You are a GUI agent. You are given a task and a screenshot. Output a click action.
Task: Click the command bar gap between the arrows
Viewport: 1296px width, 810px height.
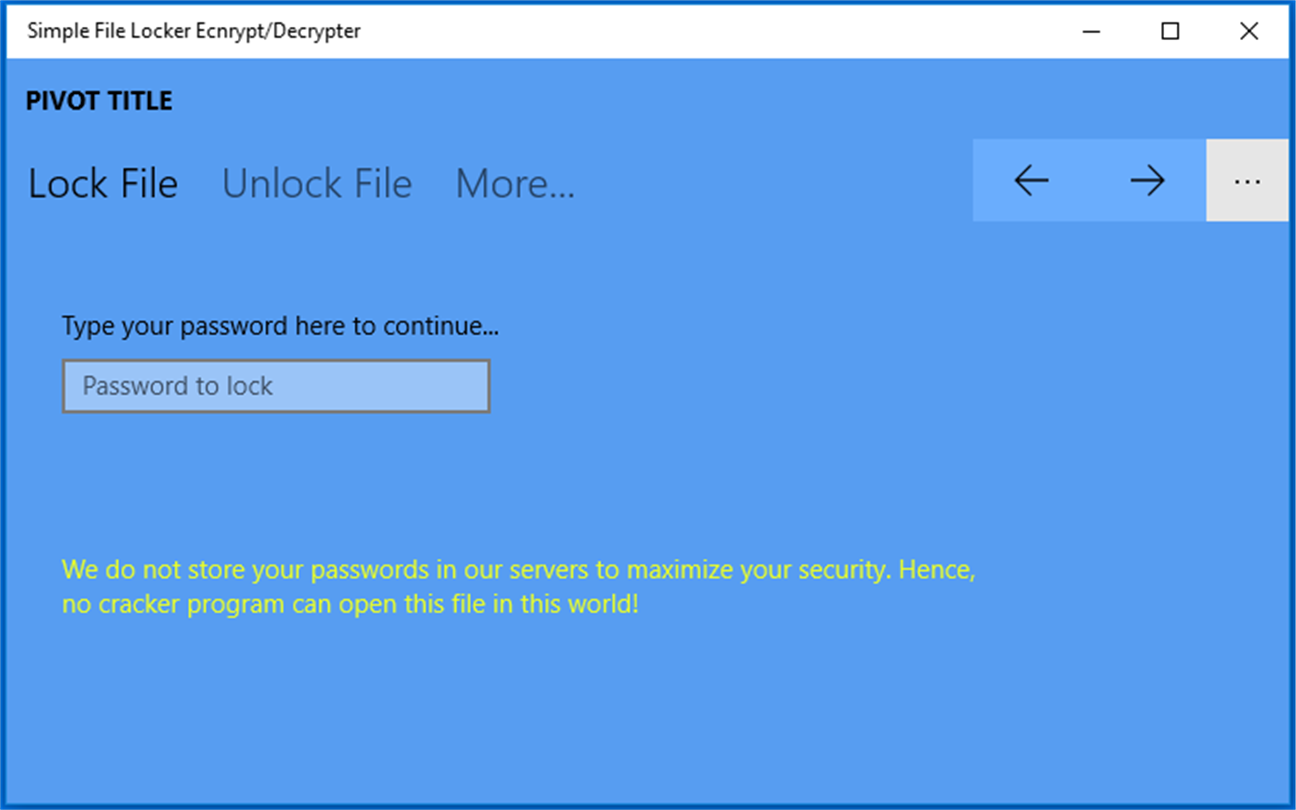(1089, 180)
